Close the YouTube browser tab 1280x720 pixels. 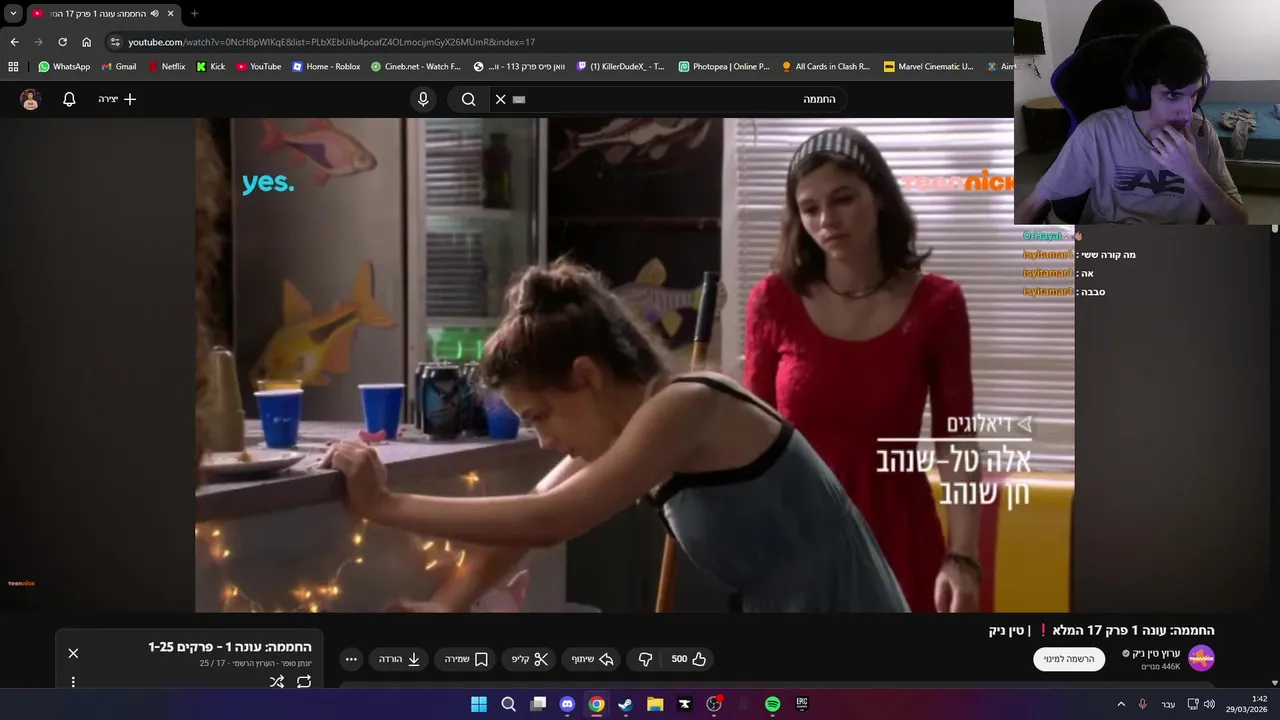[170, 13]
